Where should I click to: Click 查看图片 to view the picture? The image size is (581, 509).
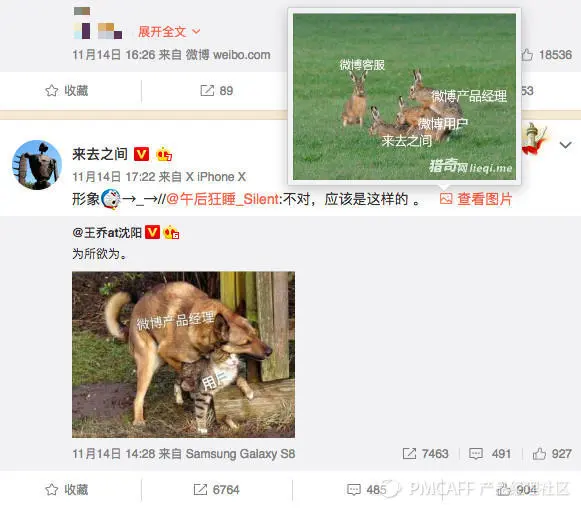coord(476,199)
